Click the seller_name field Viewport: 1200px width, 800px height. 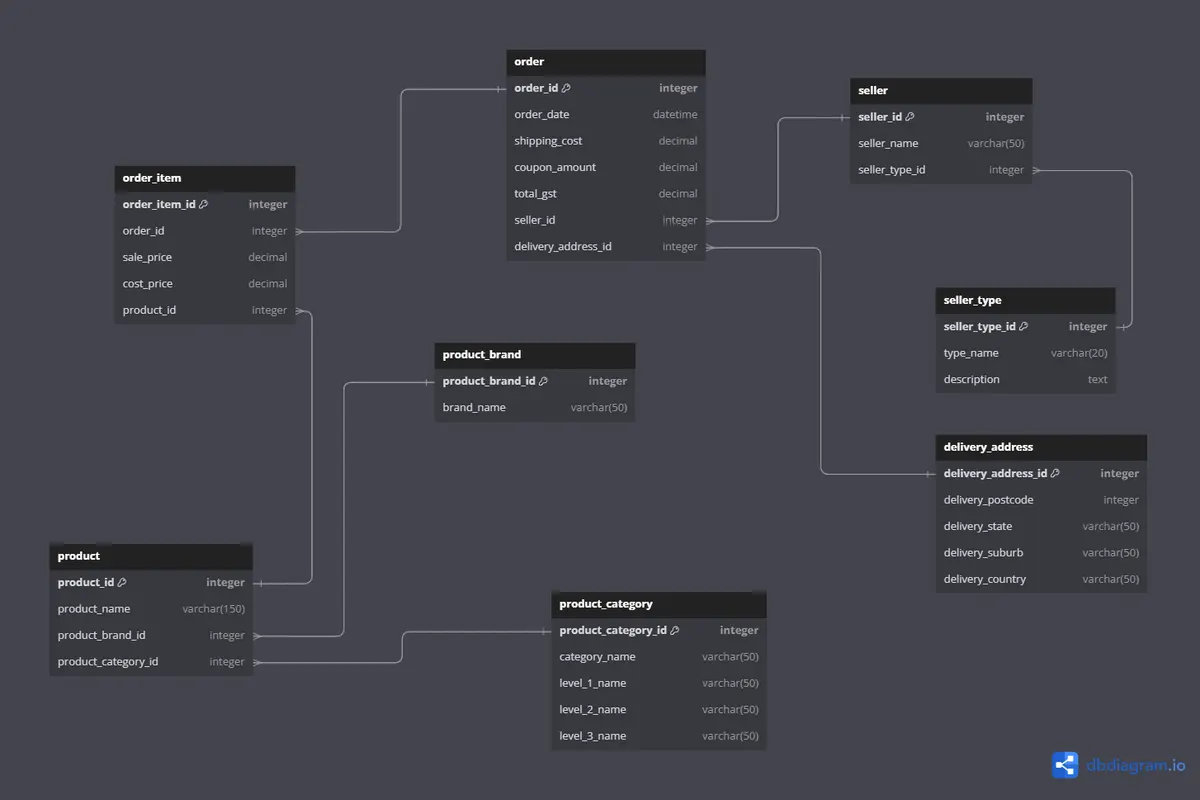tap(941, 144)
